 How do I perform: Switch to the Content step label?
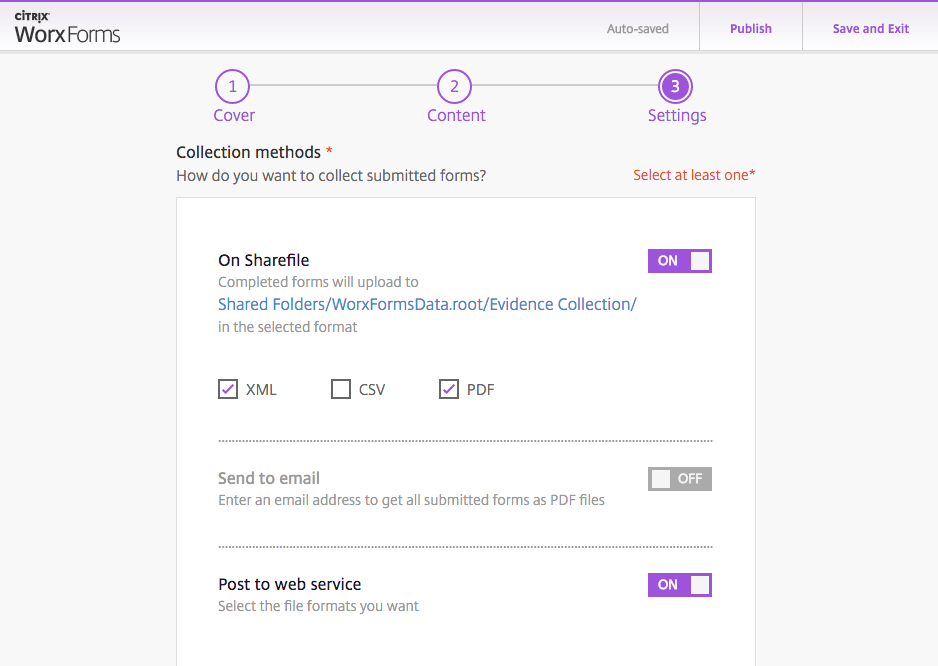(456, 115)
